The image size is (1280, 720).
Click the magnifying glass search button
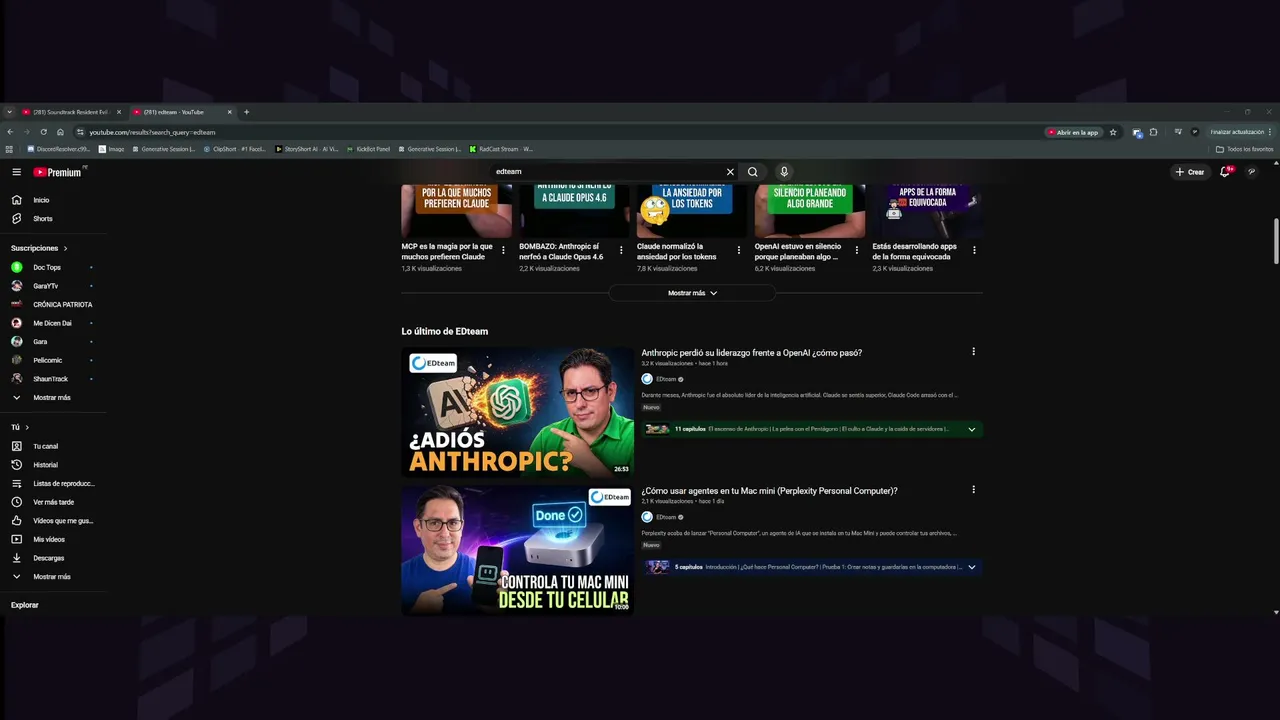[753, 172]
